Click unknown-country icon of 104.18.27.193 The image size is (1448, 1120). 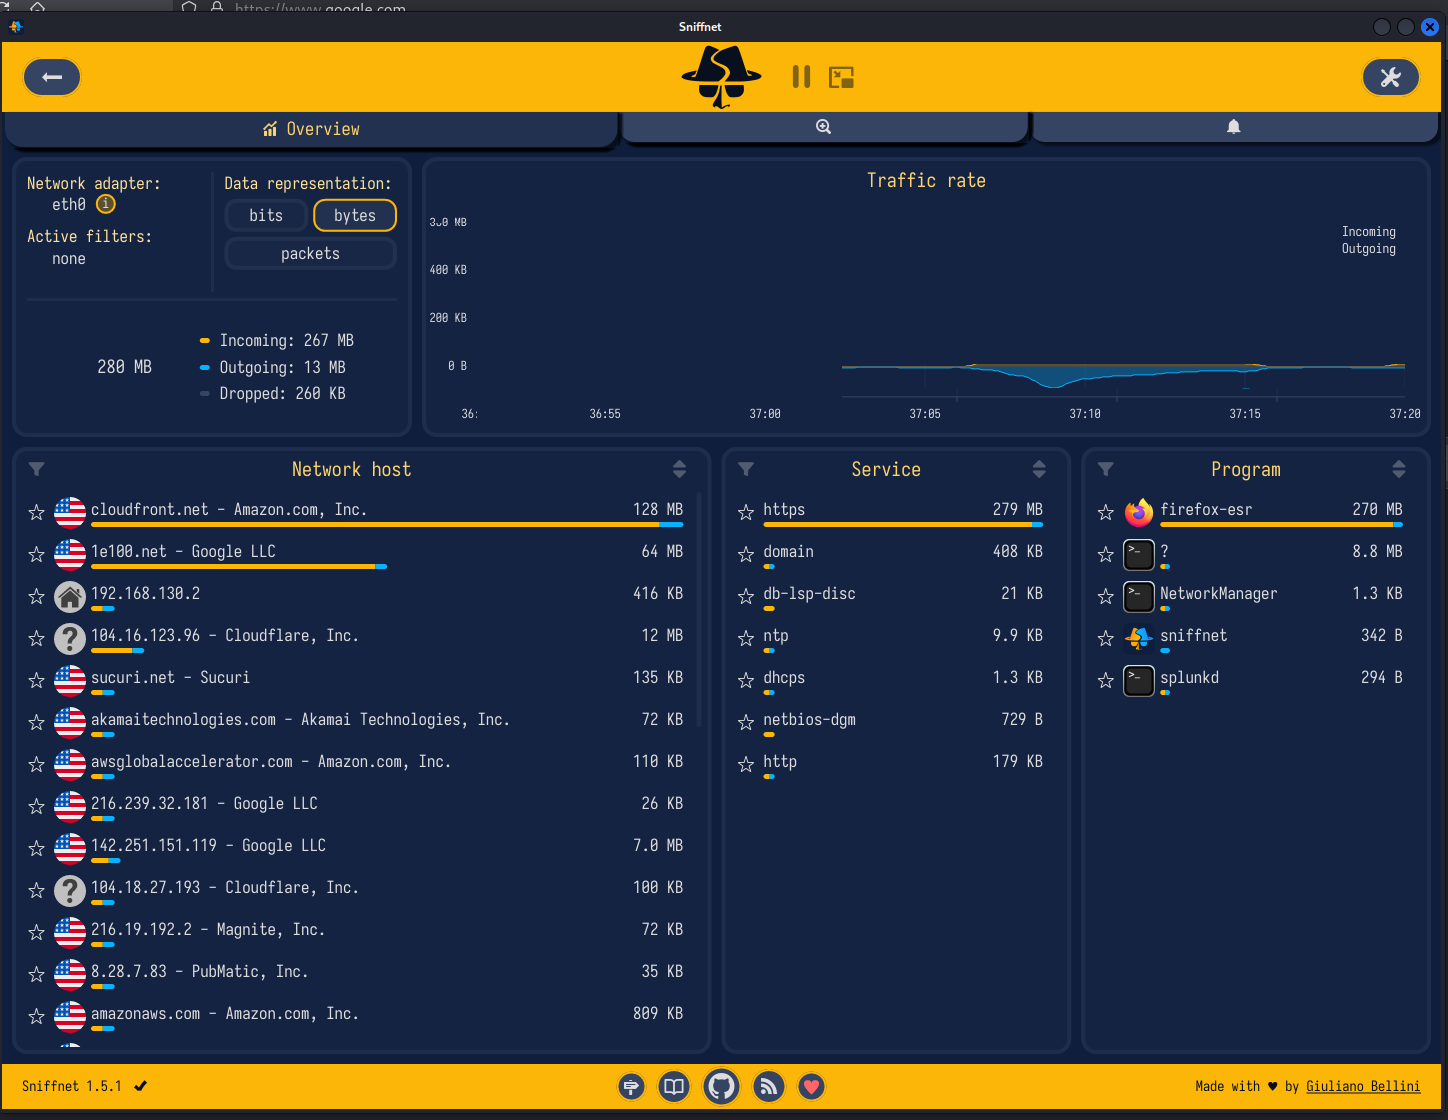70,890
